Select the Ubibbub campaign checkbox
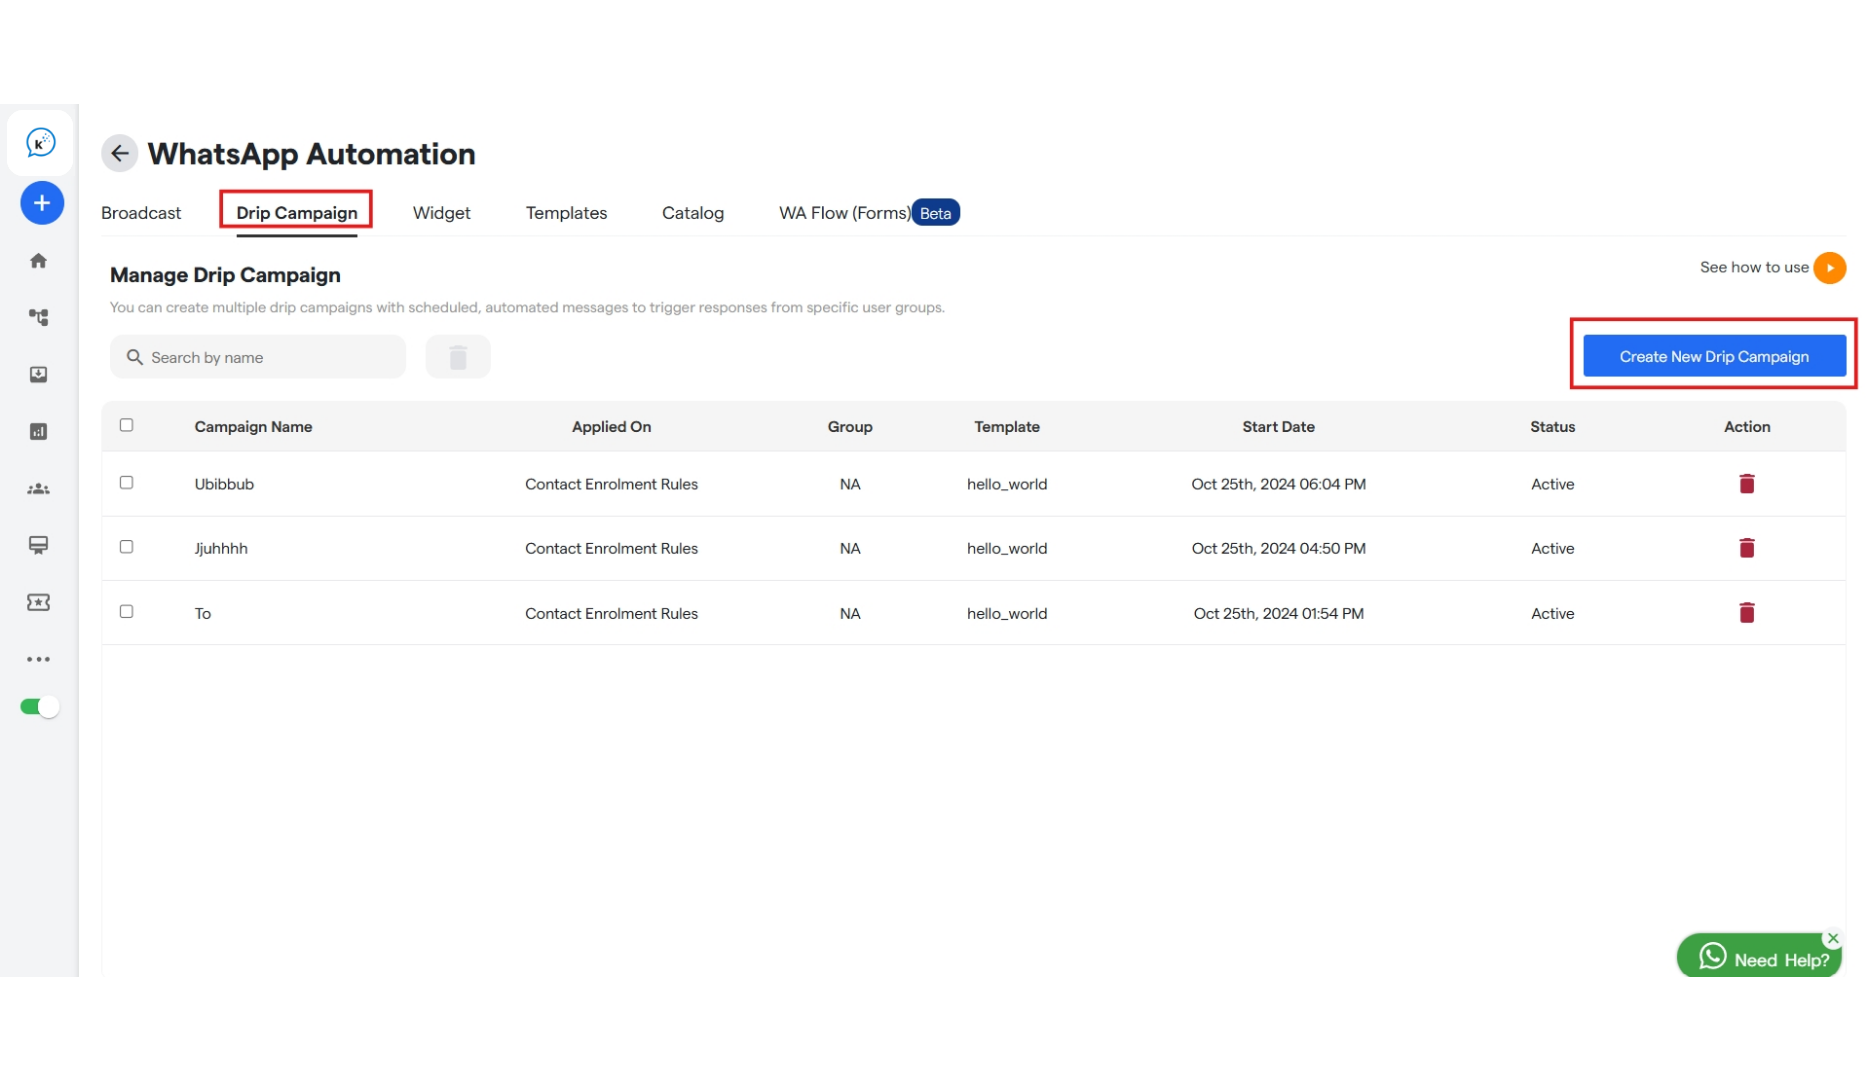 [x=127, y=483]
